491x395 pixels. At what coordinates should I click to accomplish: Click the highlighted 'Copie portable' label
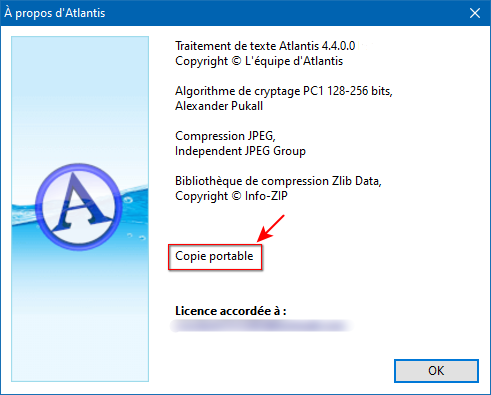[215, 256]
